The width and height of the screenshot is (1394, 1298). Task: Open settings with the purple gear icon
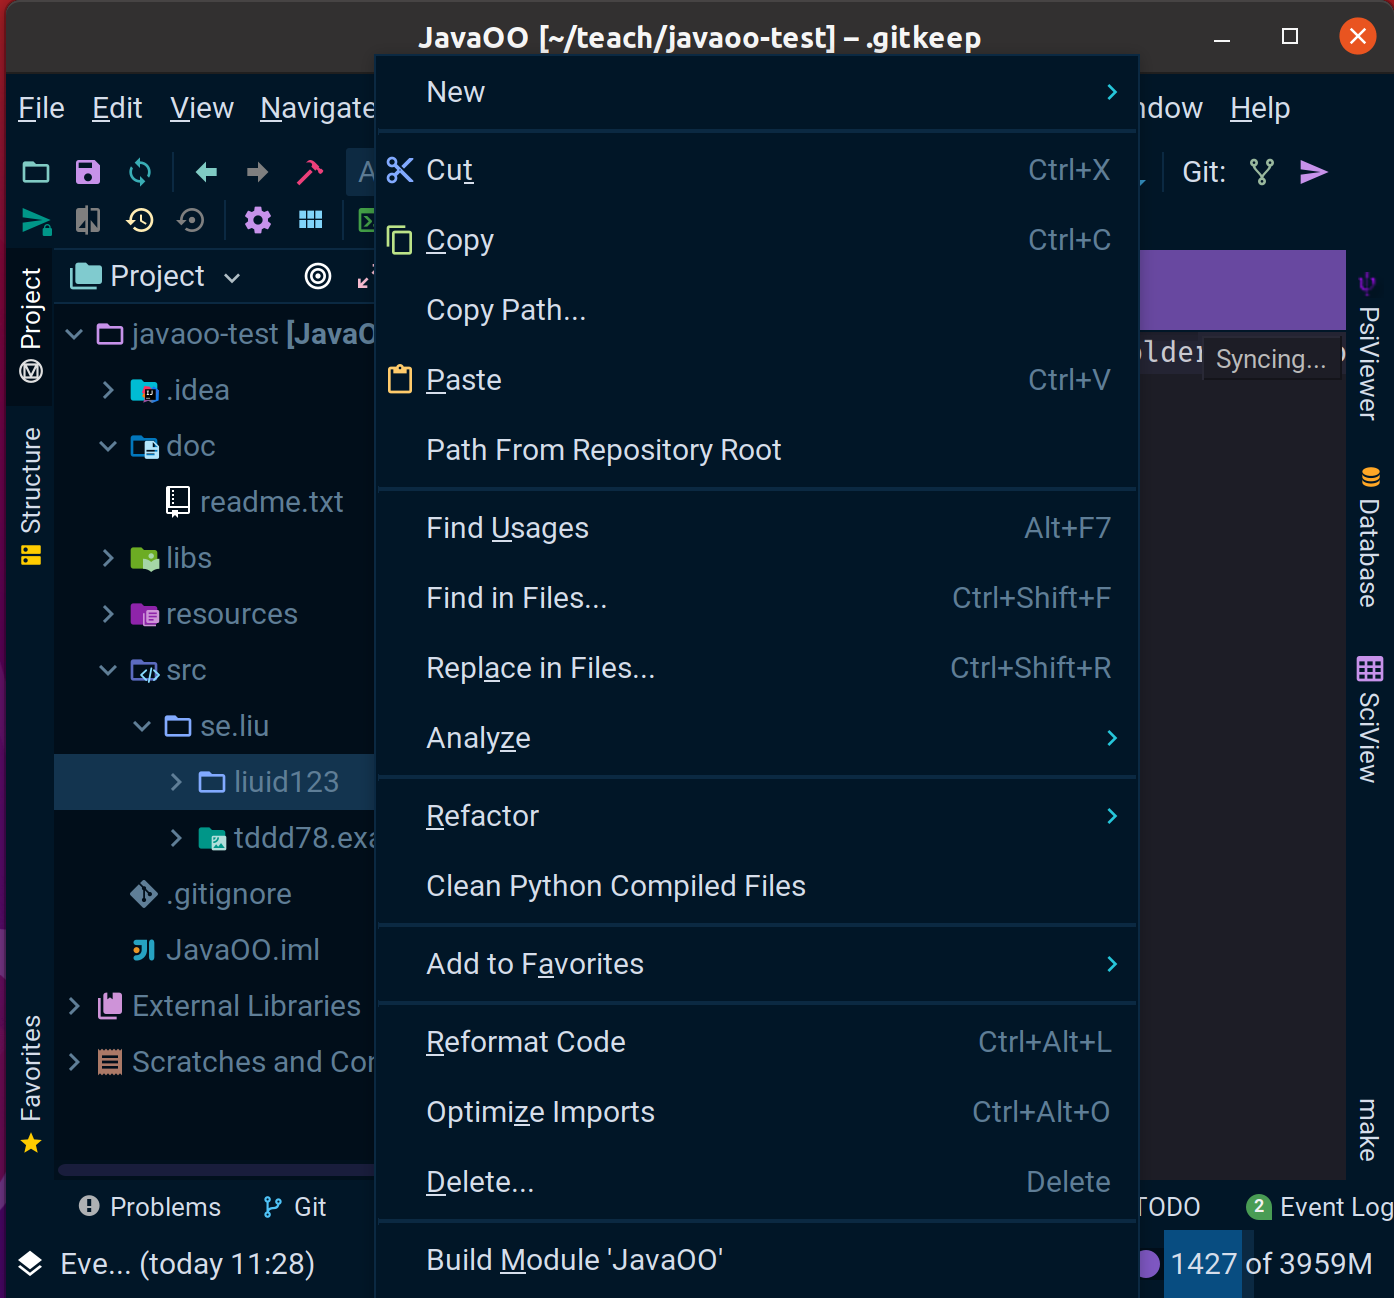point(258,220)
